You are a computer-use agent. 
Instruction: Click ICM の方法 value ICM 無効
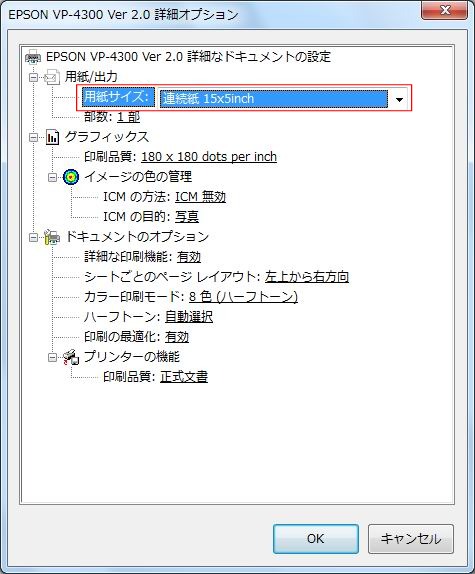click(x=201, y=197)
